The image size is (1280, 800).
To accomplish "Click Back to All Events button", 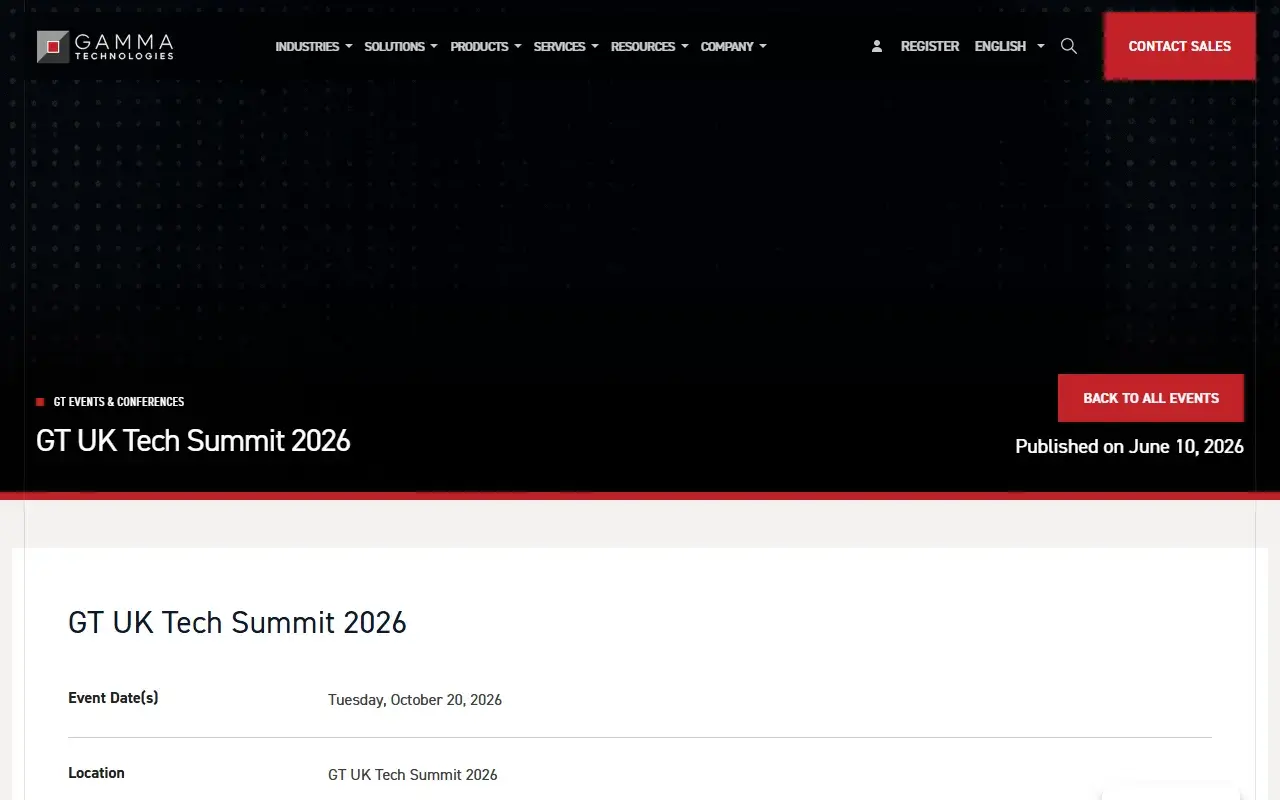I will (1151, 398).
